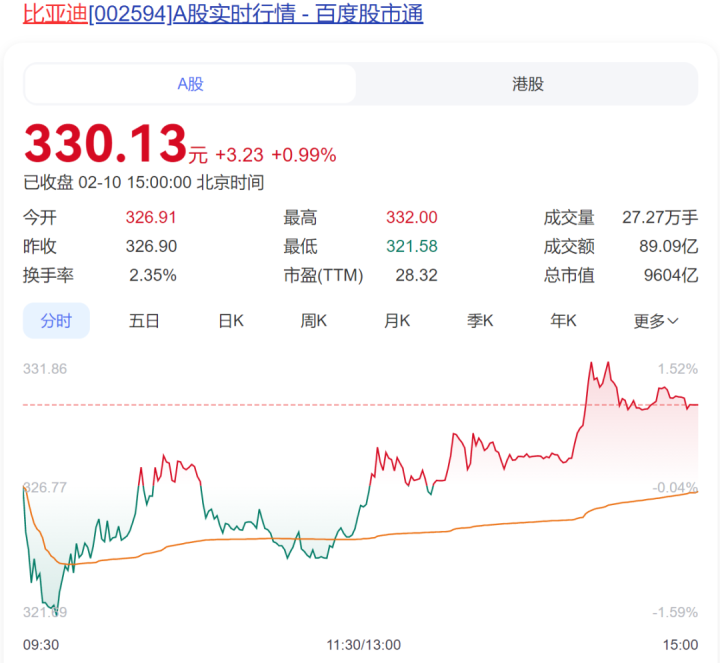Viewport: 720px width, 663px height.
Task: Click the 09:30 time axis label
Action: (x=40, y=644)
